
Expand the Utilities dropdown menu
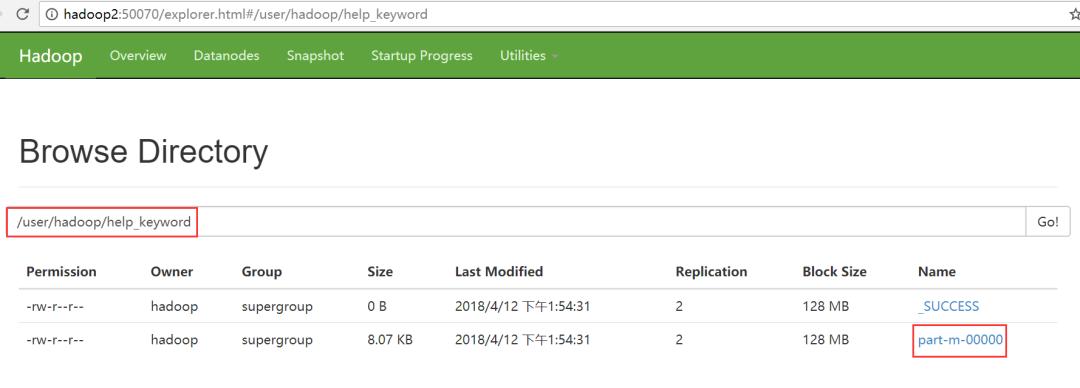point(529,56)
